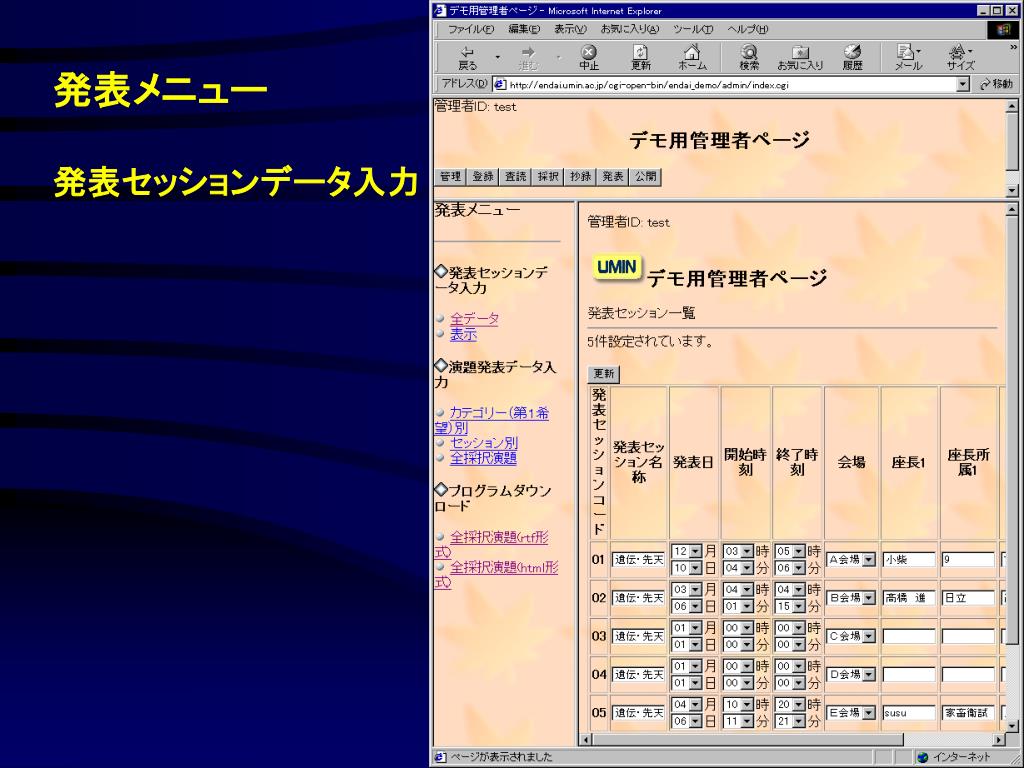1024x768 pixels.
Task: Click the chair field containing susu
Action: click(909, 713)
